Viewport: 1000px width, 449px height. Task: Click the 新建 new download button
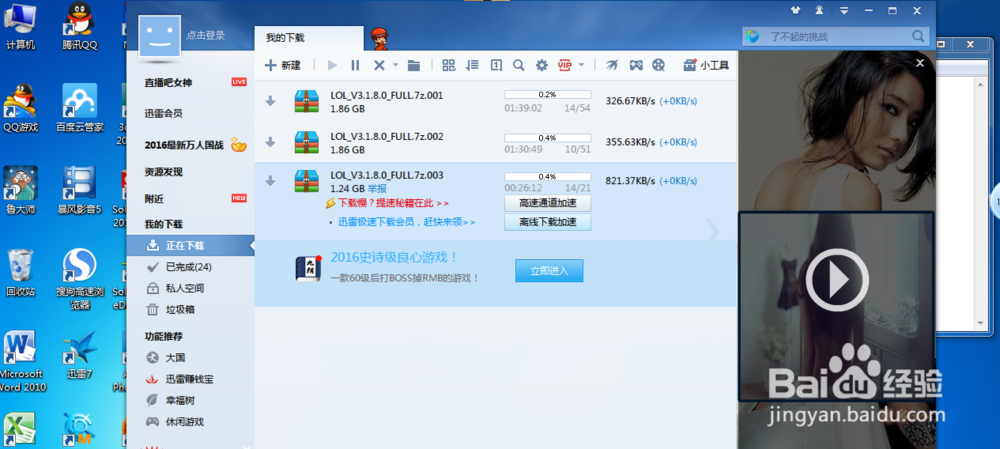282,65
